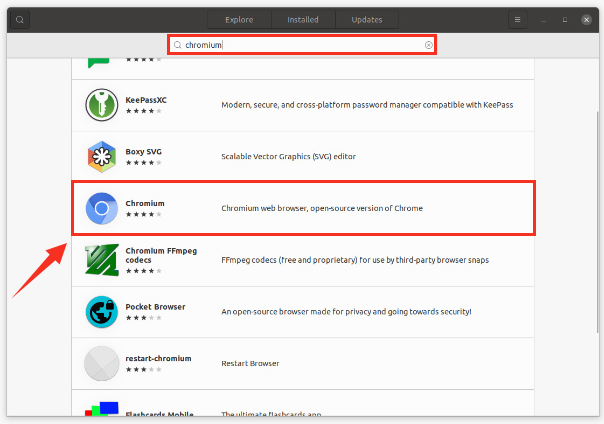Click the search toggle icon in header
The width and height of the screenshot is (604, 424).
(20, 20)
